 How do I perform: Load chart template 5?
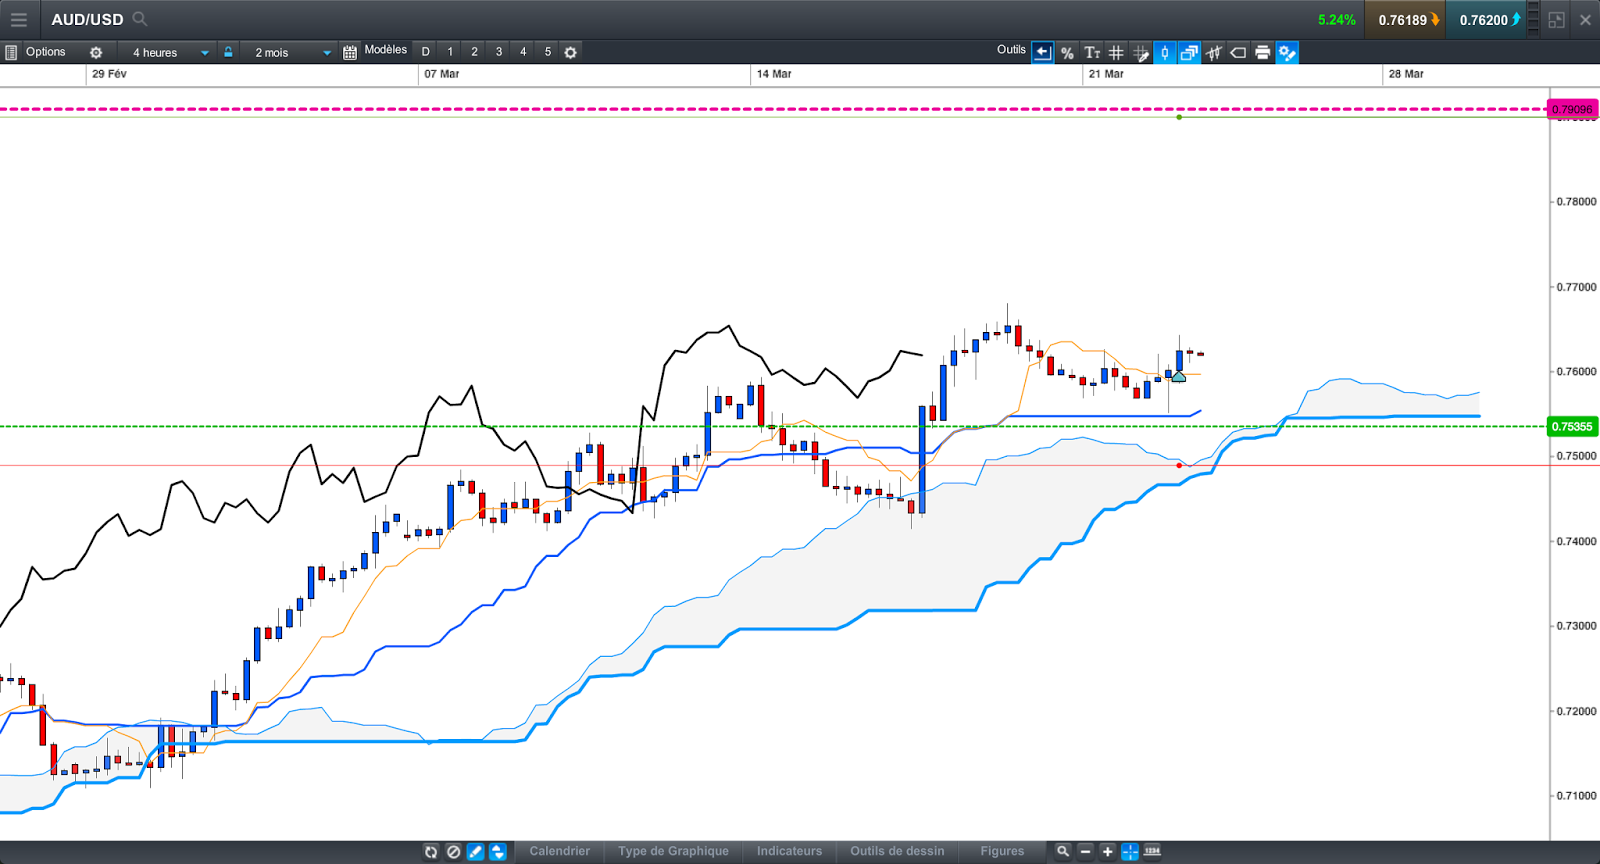[548, 52]
